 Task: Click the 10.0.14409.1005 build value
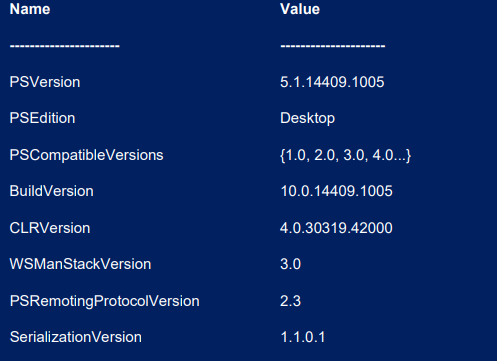(336, 191)
